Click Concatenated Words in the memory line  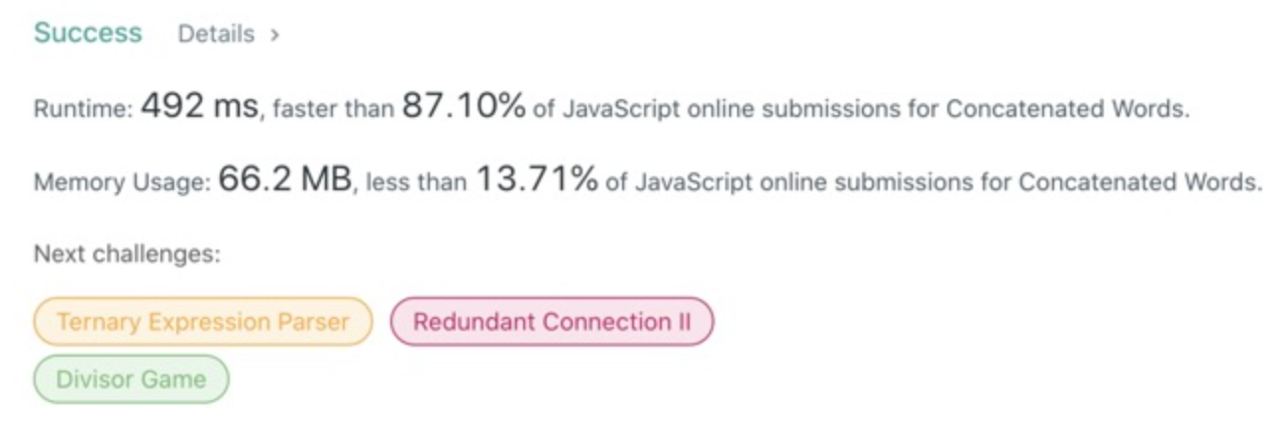[x=1140, y=184]
